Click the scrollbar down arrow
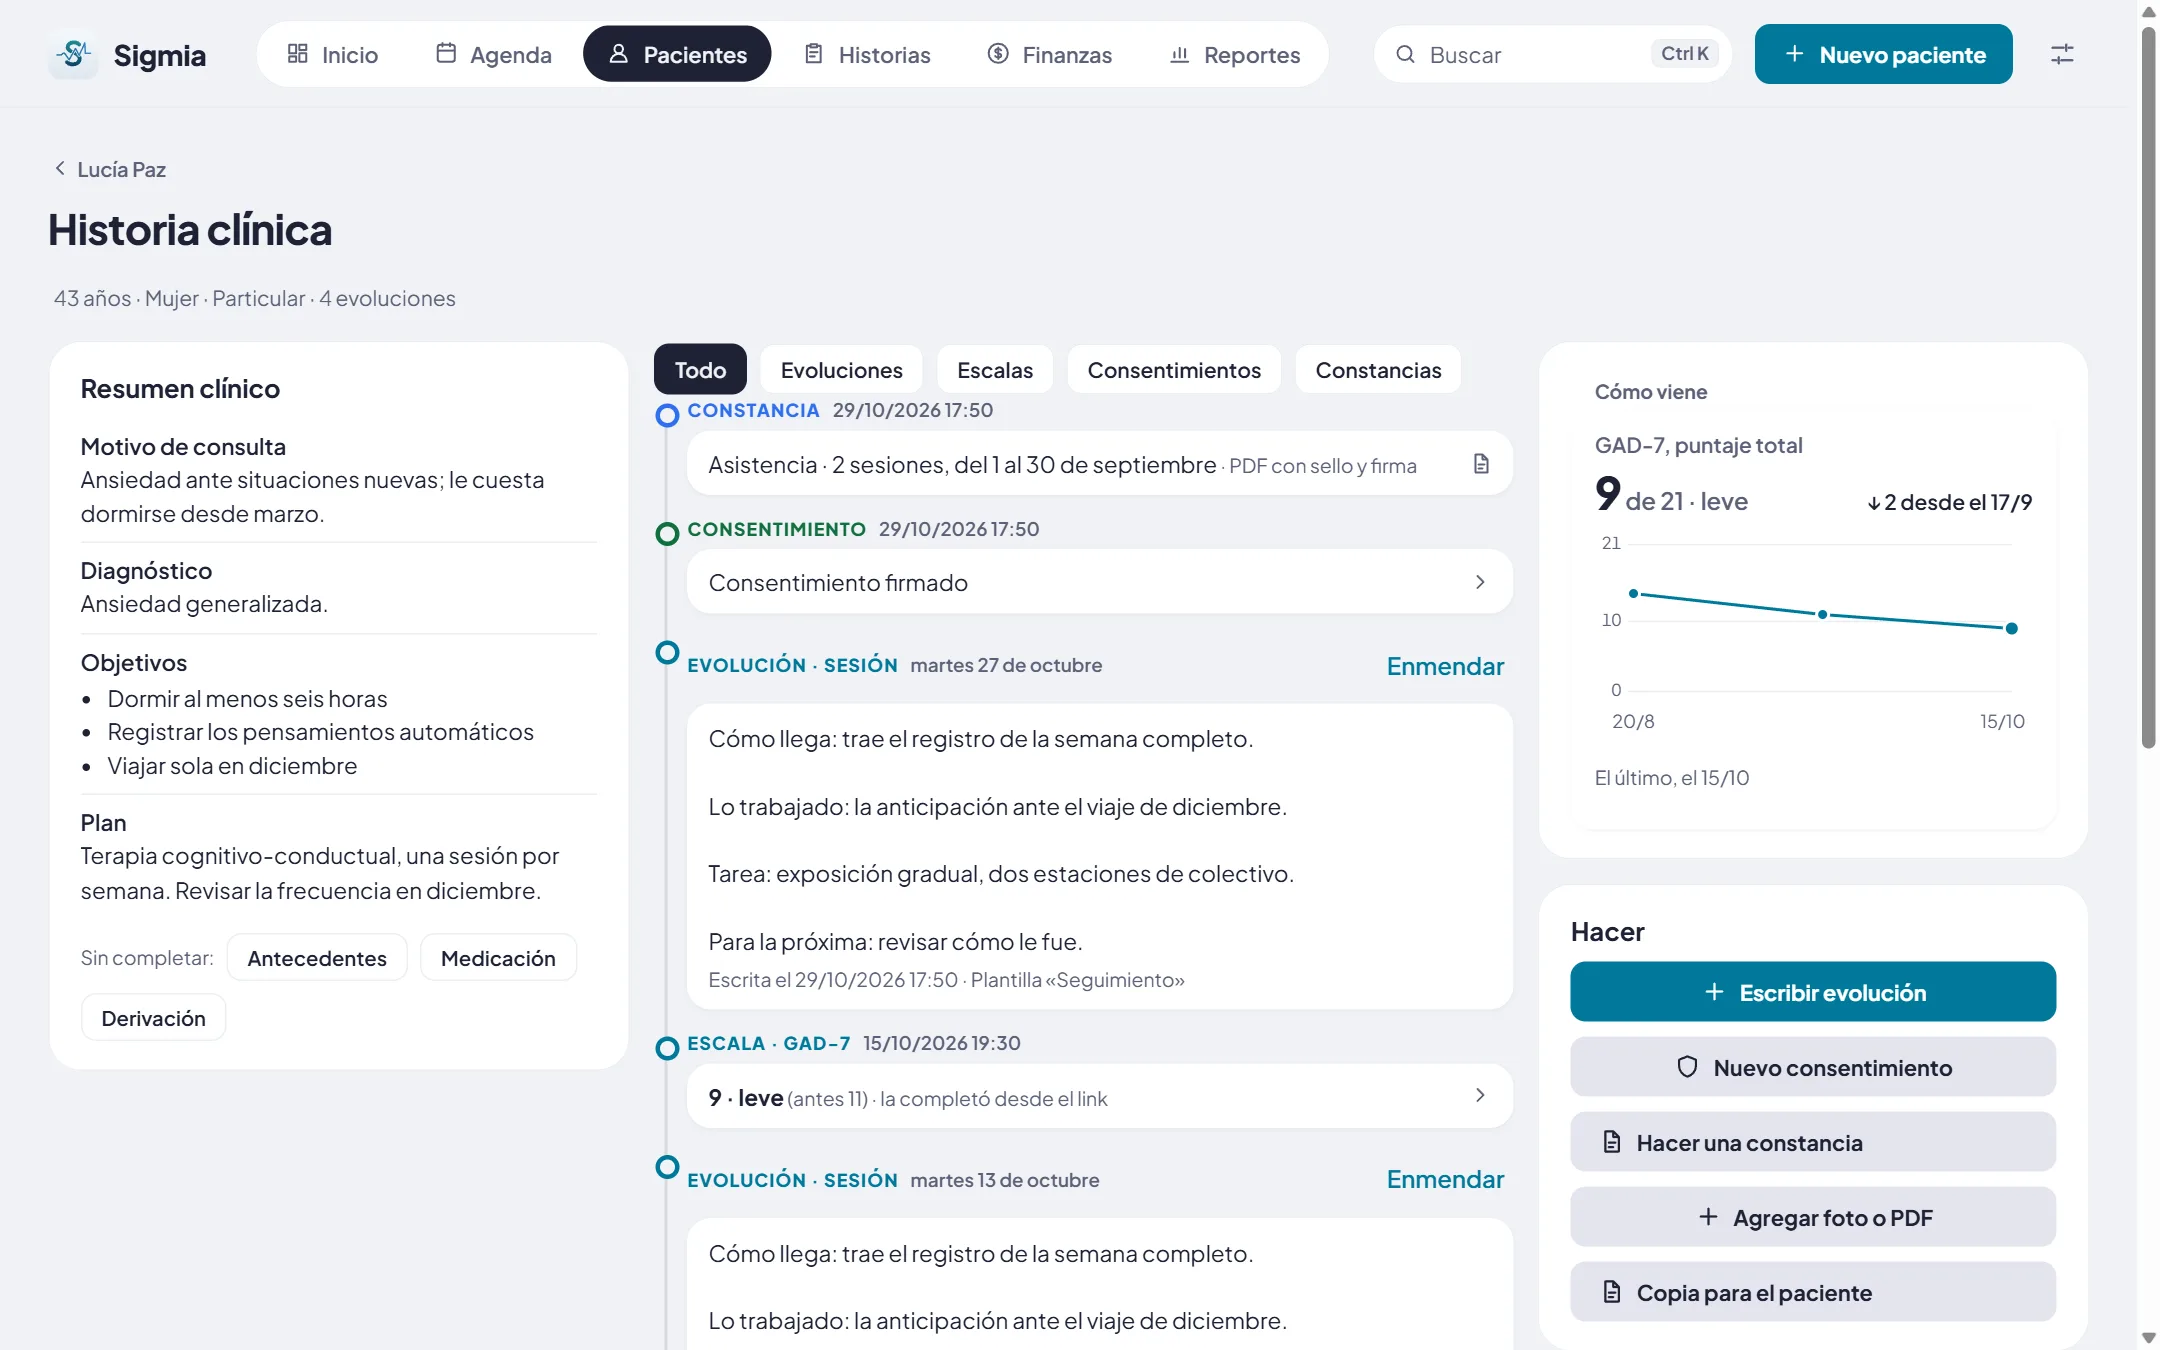 coord(2148,1338)
